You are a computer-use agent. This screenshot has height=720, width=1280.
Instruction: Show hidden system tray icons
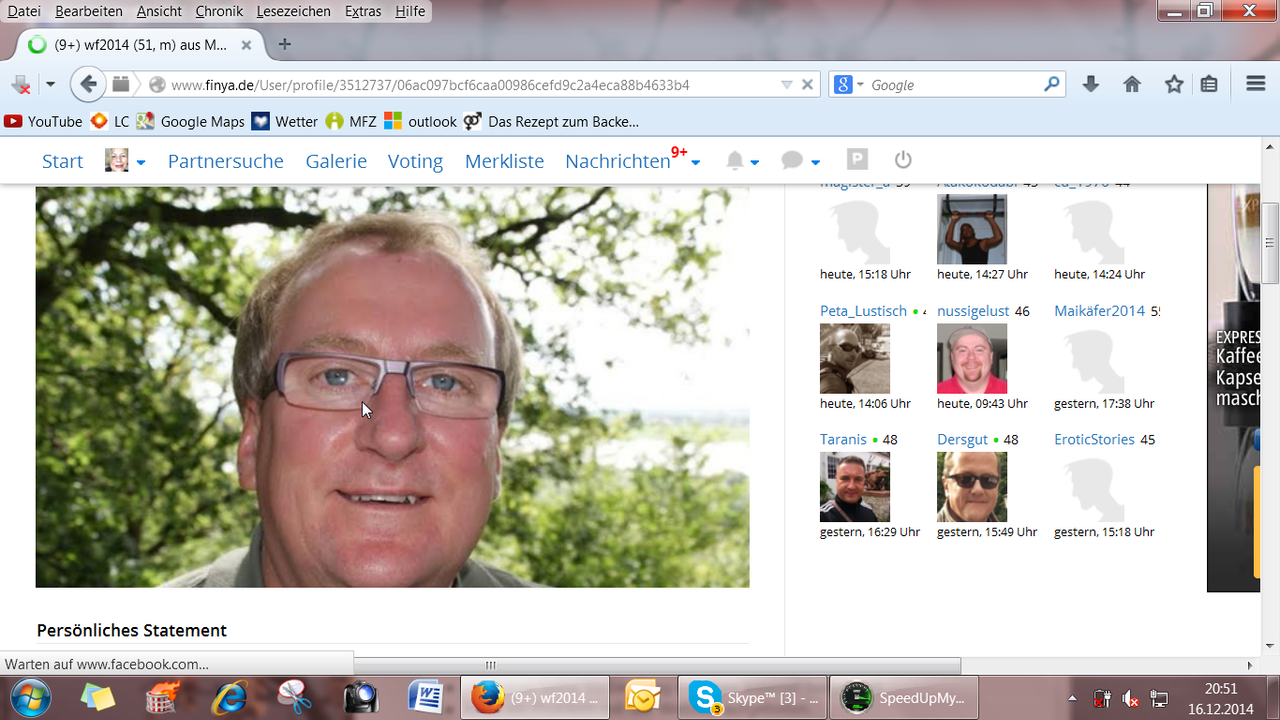[x=1072, y=698]
